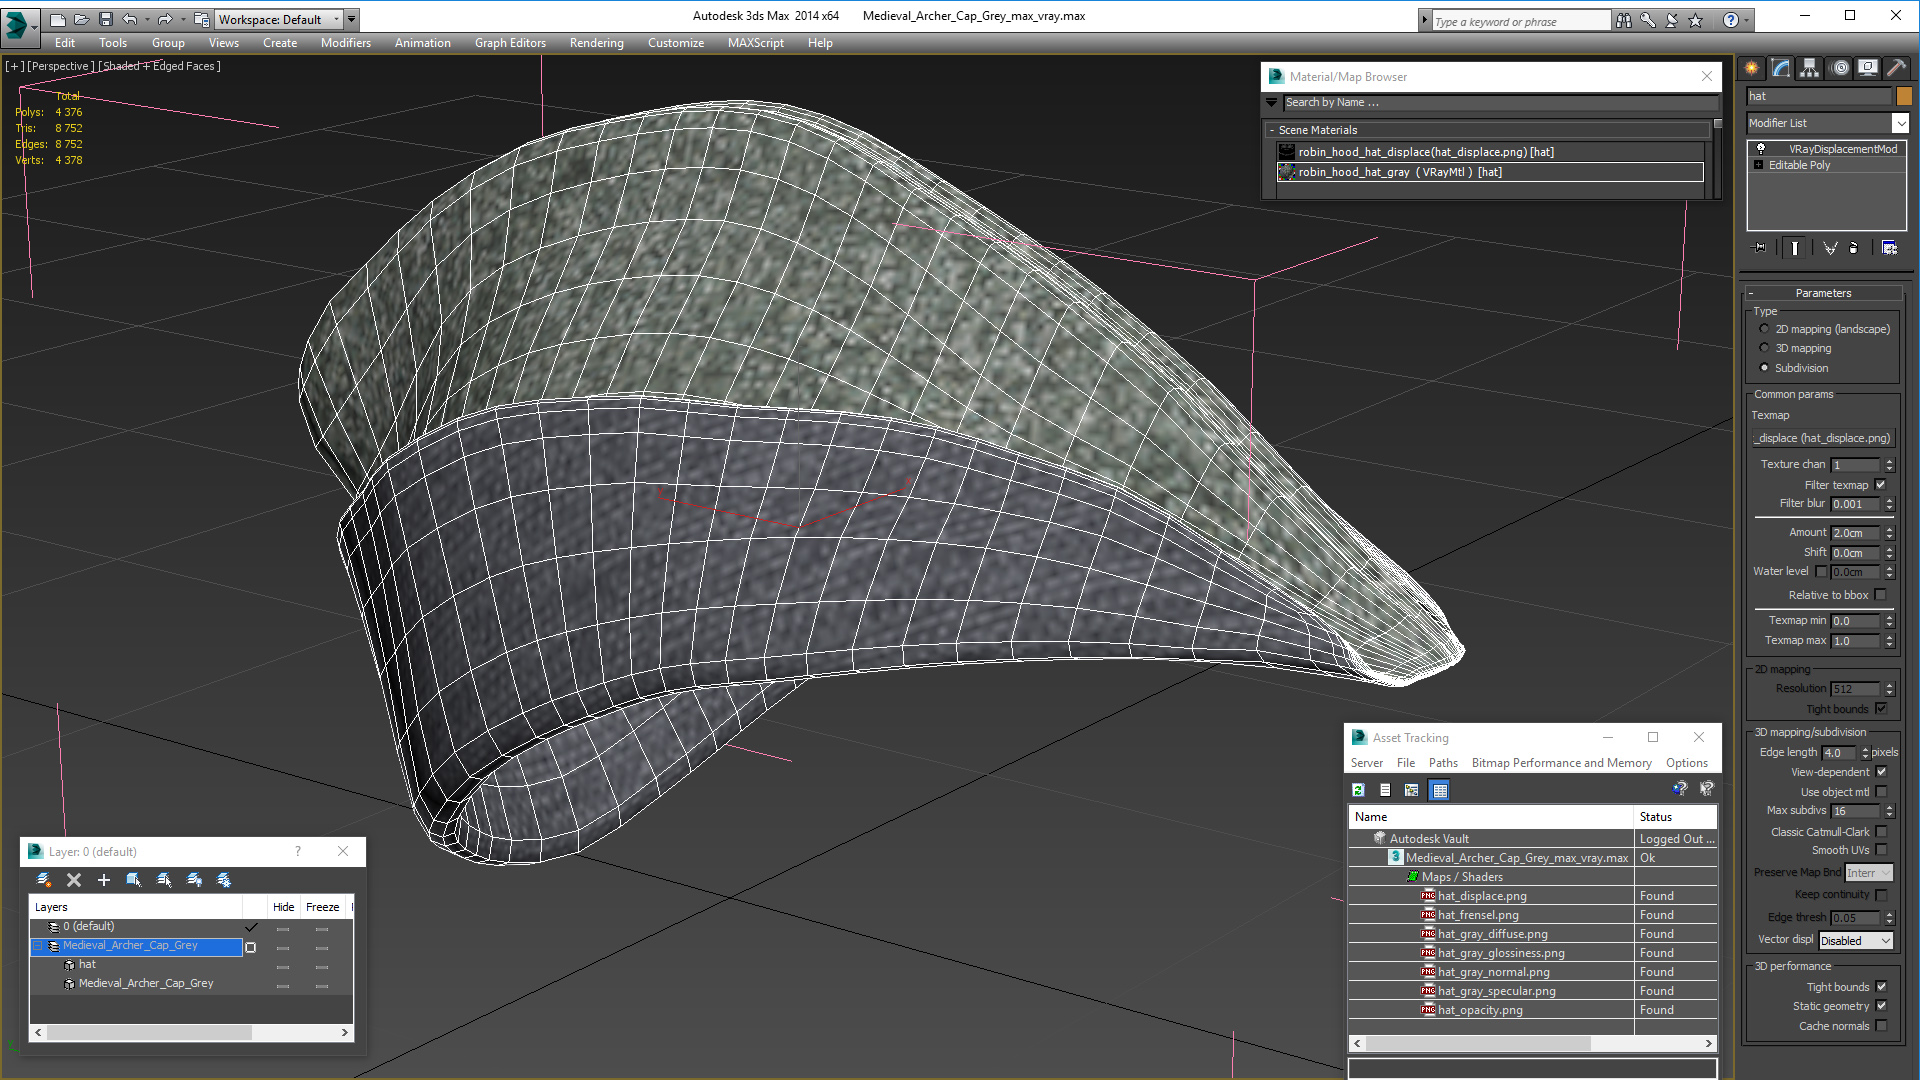Open the Modifiers menu
Screen dimensions: 1920x1080
[346, 43]
